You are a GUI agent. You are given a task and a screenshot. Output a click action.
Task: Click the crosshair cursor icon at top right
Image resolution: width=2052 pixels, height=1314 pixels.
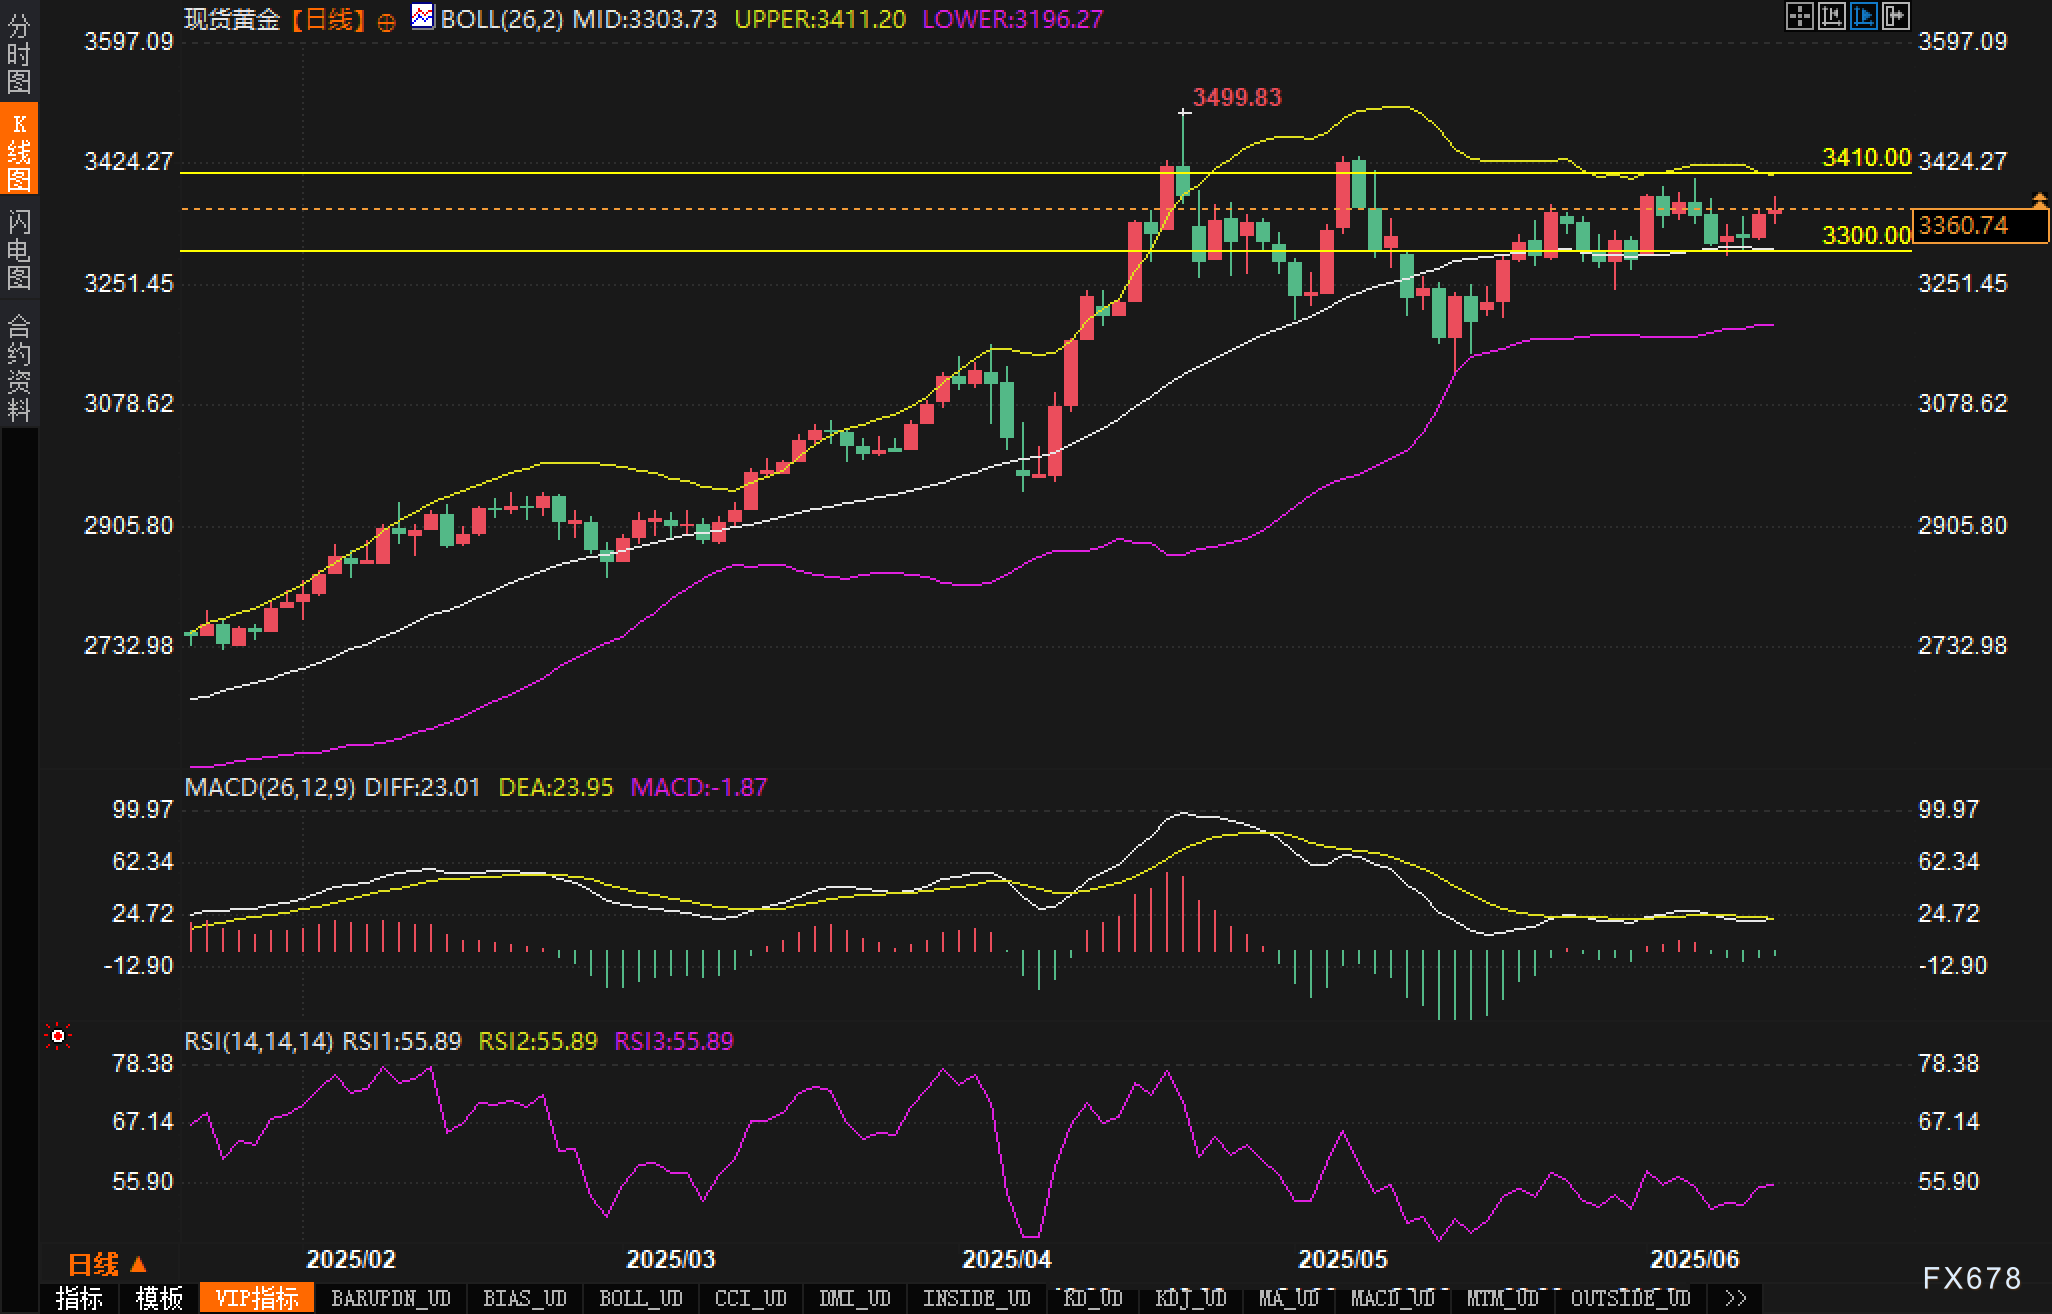point(1799,16)
